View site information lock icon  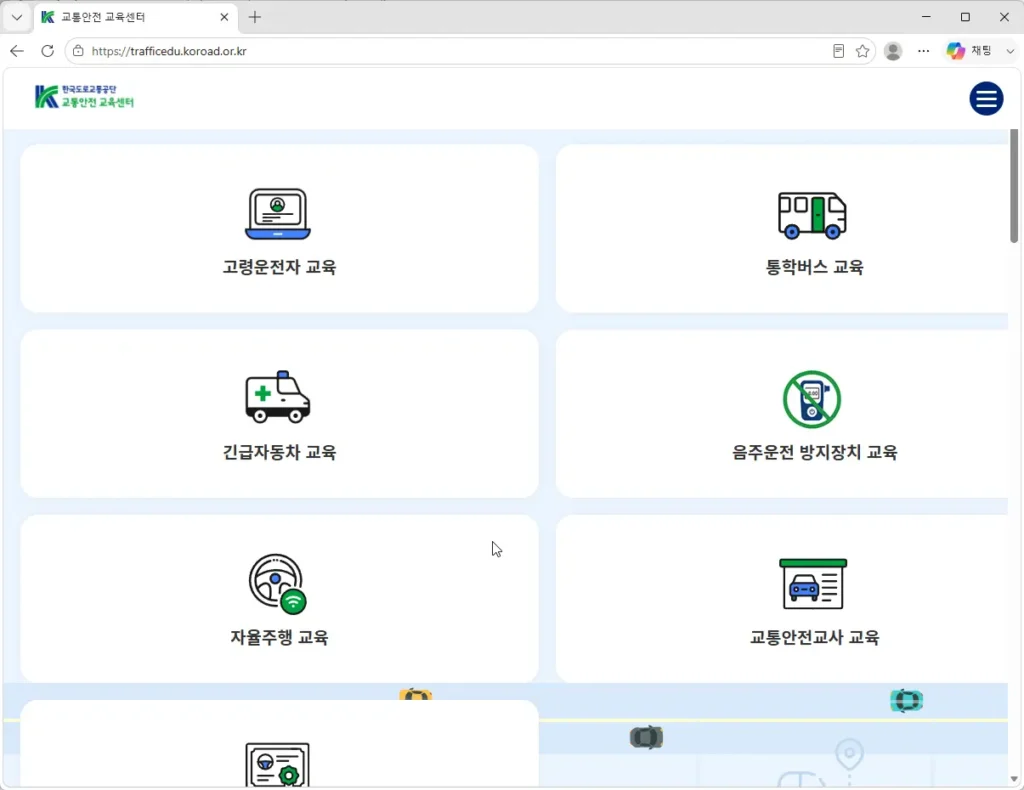click(78, 51)
